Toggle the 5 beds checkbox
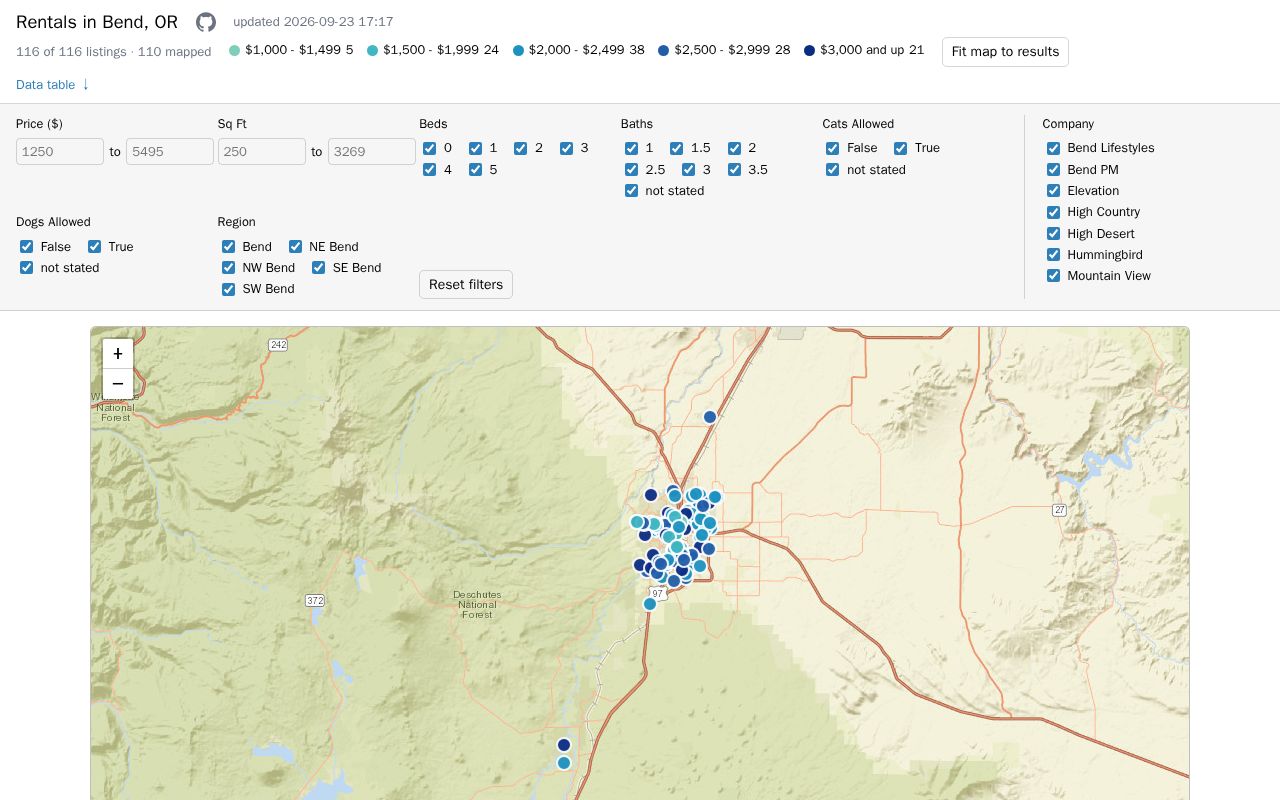Viewport: 1280px width, 800px height. [x=476, y=170]
